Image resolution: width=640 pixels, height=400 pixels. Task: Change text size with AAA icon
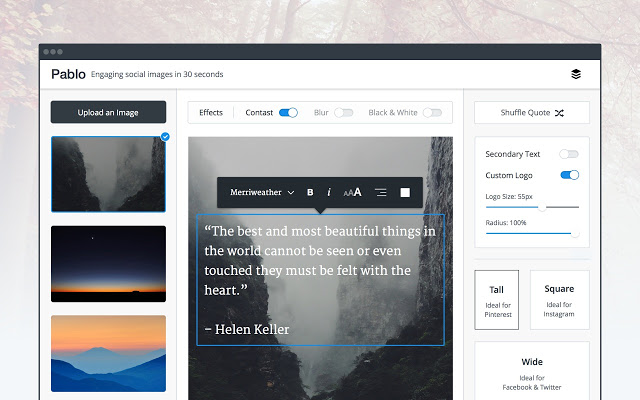pyautogui.click(x=352, y=192)
